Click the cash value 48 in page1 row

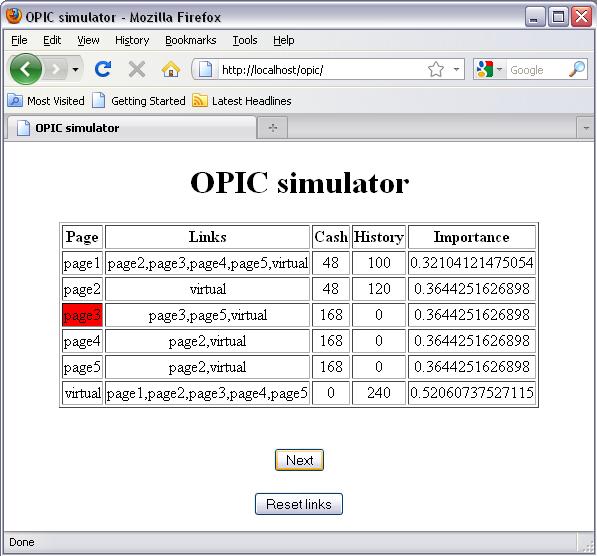tap(331, 263)
